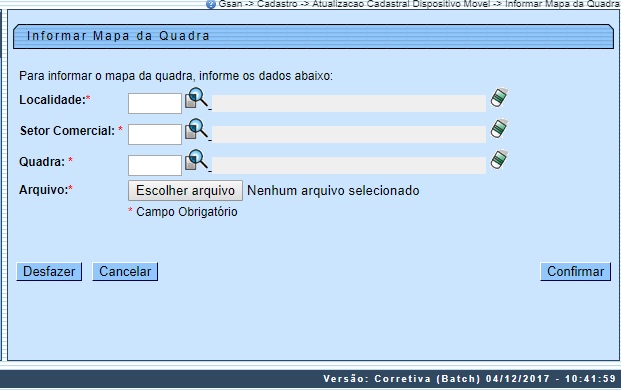This screenshot has height=390, width=621.
Task: Select the Quadra description gray field
Action: 349,165
